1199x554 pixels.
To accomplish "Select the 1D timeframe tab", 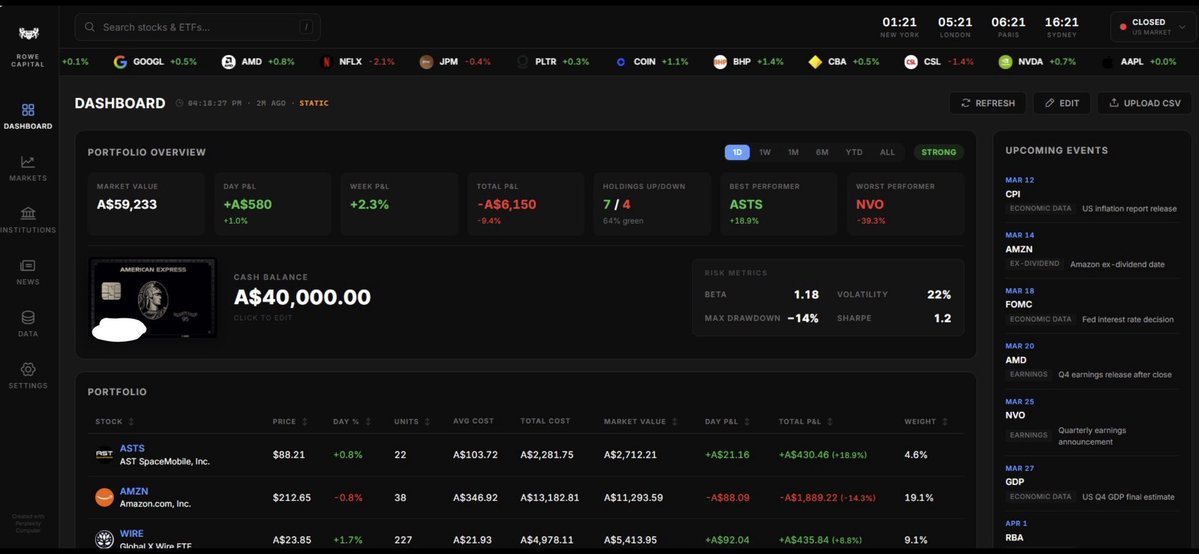I will coord(737,152).
